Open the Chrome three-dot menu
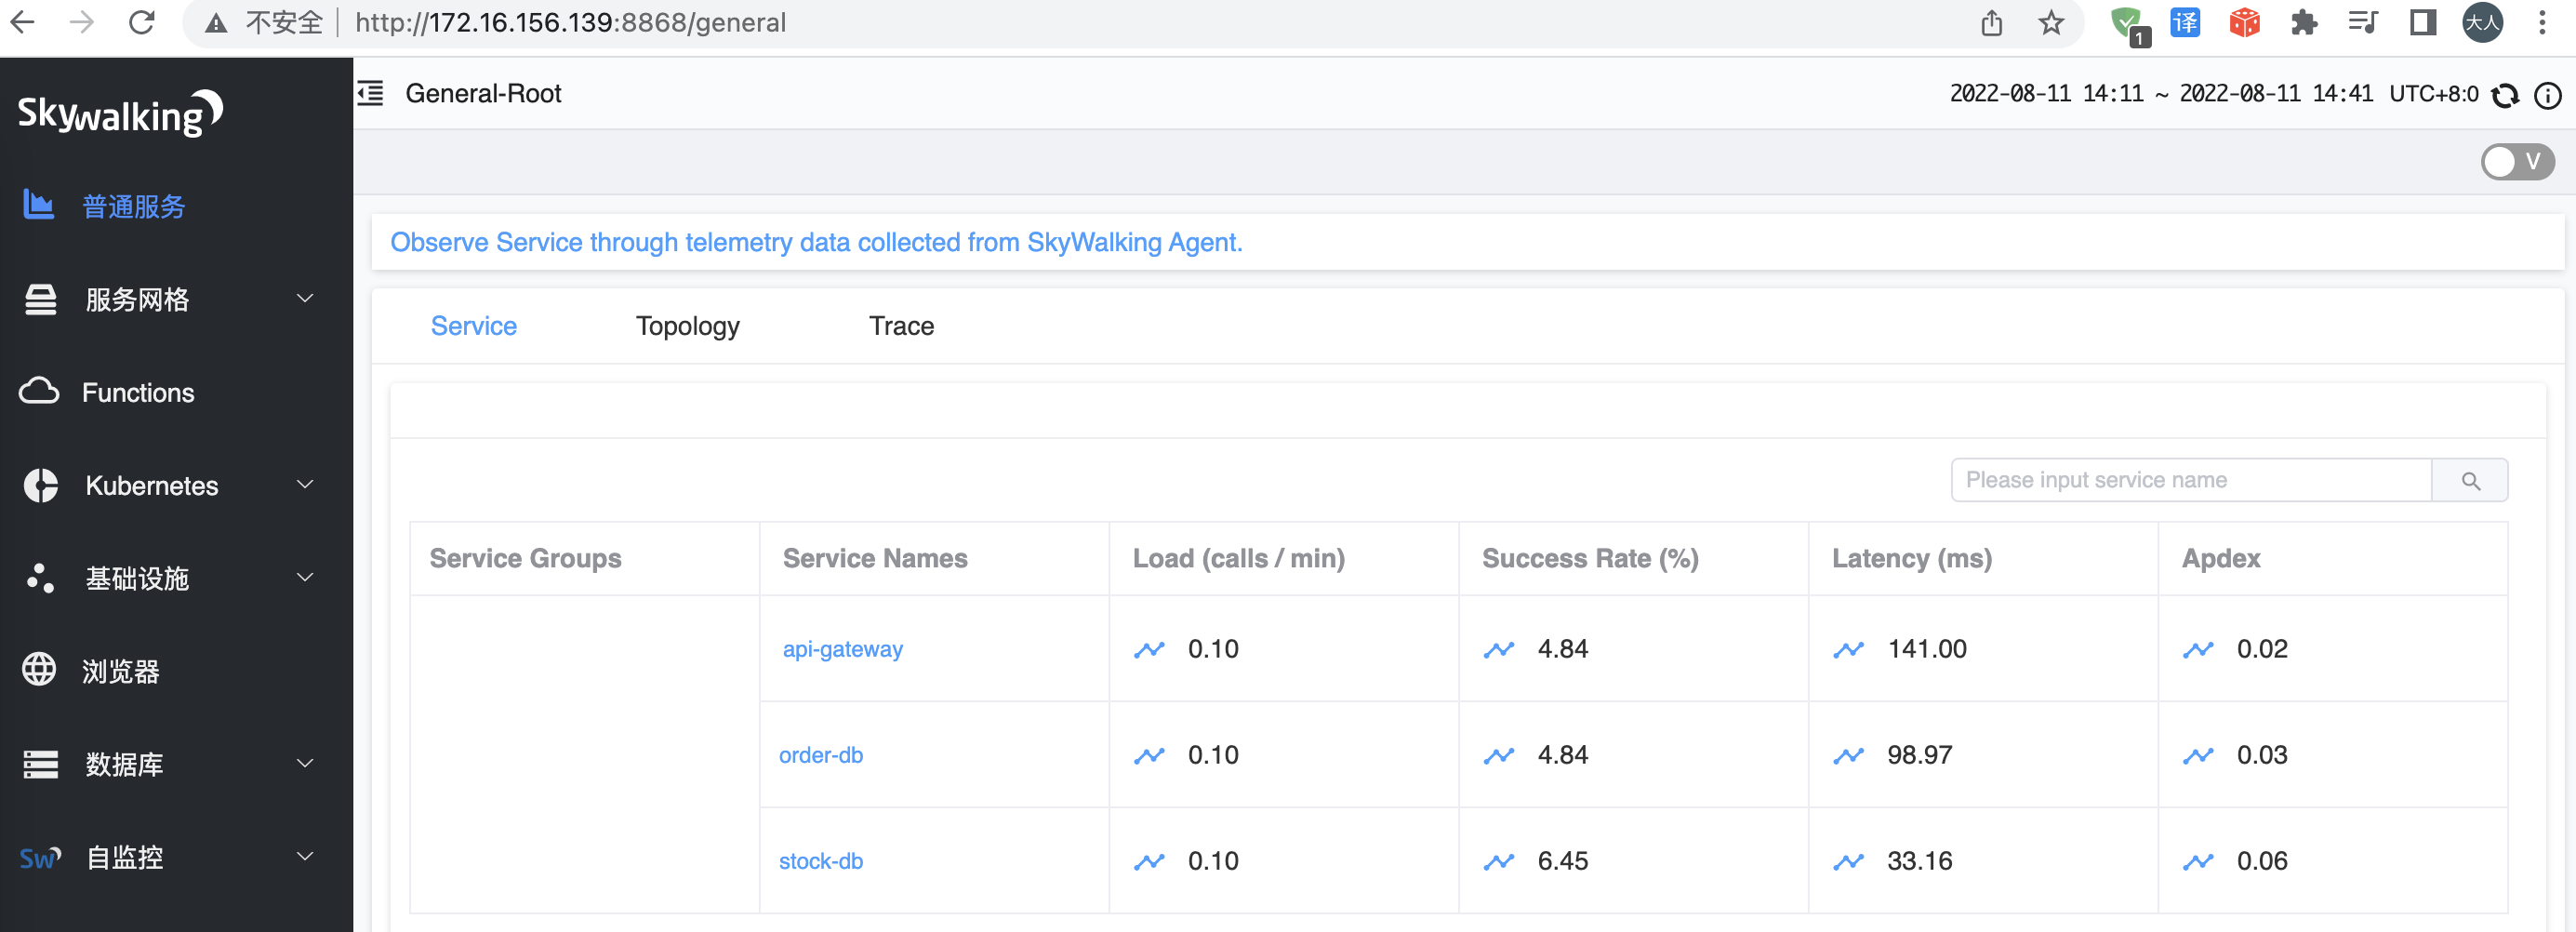2576x932 pixels. 2542,22
